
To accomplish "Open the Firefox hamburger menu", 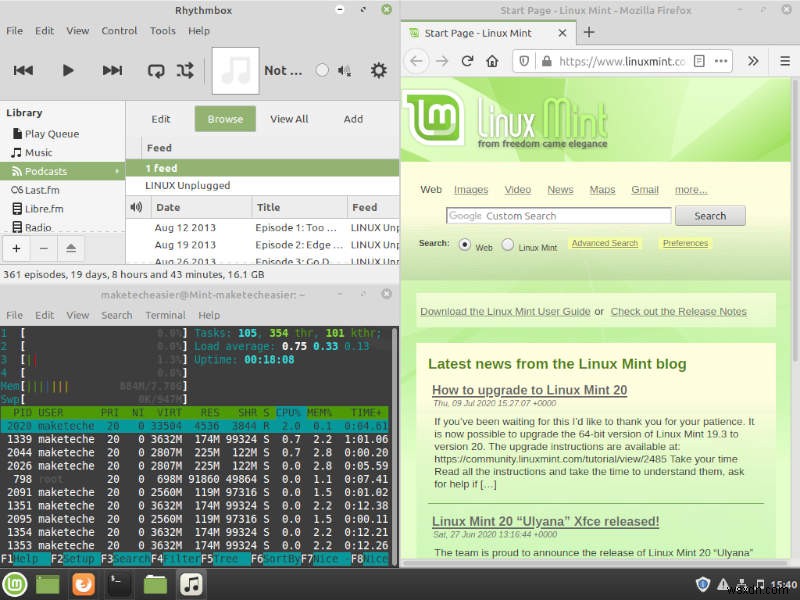I will pyautogui.click(x=785, y=60).
